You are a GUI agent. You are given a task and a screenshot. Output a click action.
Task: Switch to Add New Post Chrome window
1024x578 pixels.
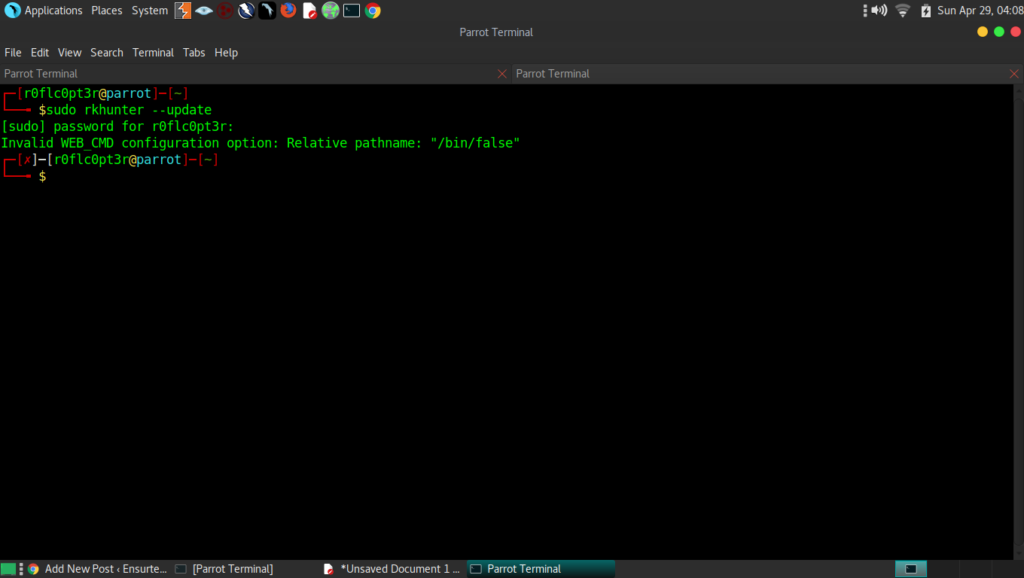point(97,569)
